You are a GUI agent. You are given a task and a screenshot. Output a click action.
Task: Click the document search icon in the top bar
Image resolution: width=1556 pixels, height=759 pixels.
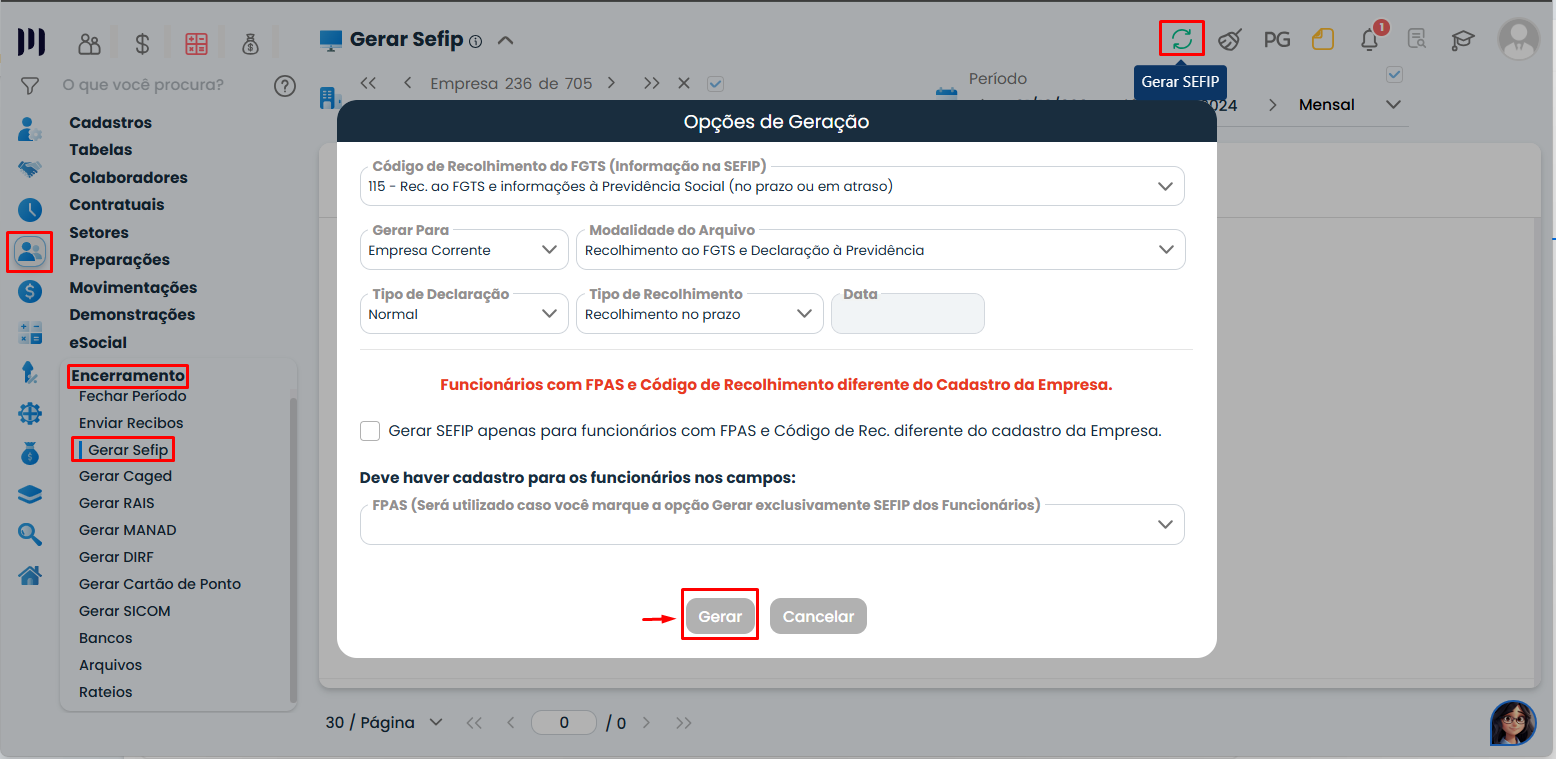point(1417,40)
